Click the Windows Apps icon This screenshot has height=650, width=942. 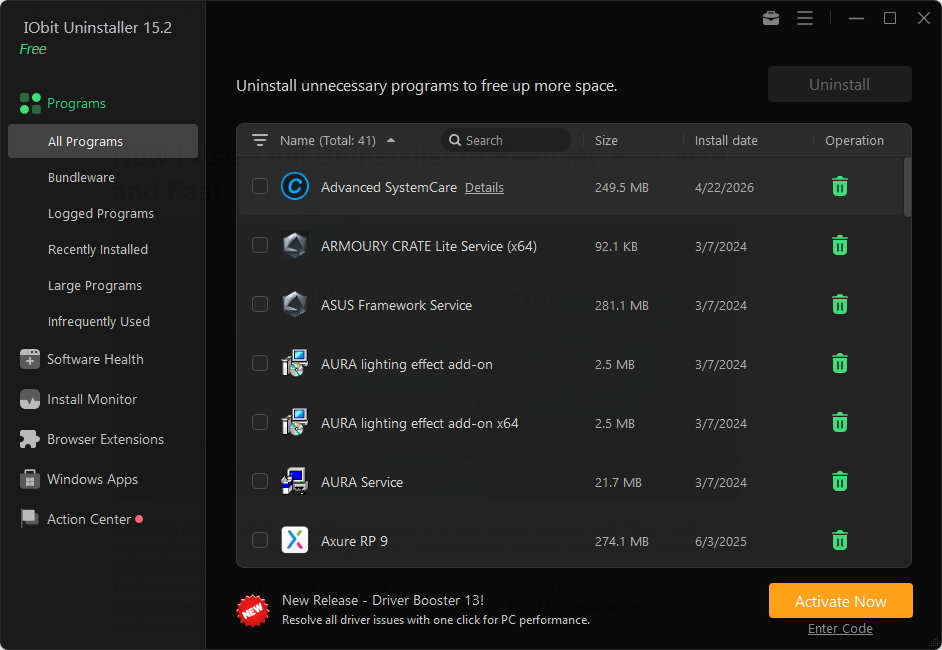[29, 479]
